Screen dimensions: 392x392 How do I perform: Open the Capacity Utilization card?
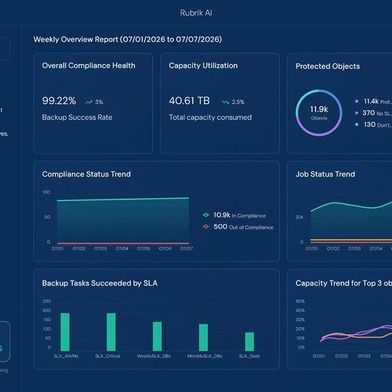click(220, 103)
